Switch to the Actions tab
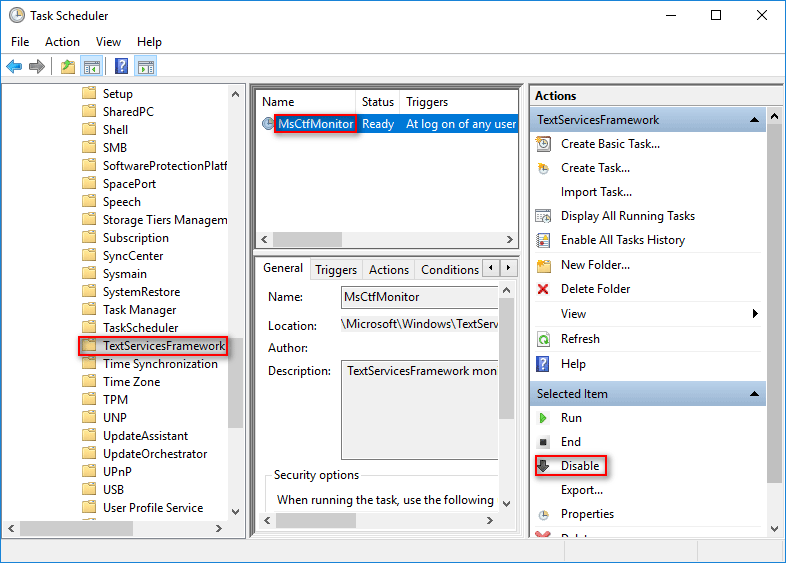 coord(389,270)
